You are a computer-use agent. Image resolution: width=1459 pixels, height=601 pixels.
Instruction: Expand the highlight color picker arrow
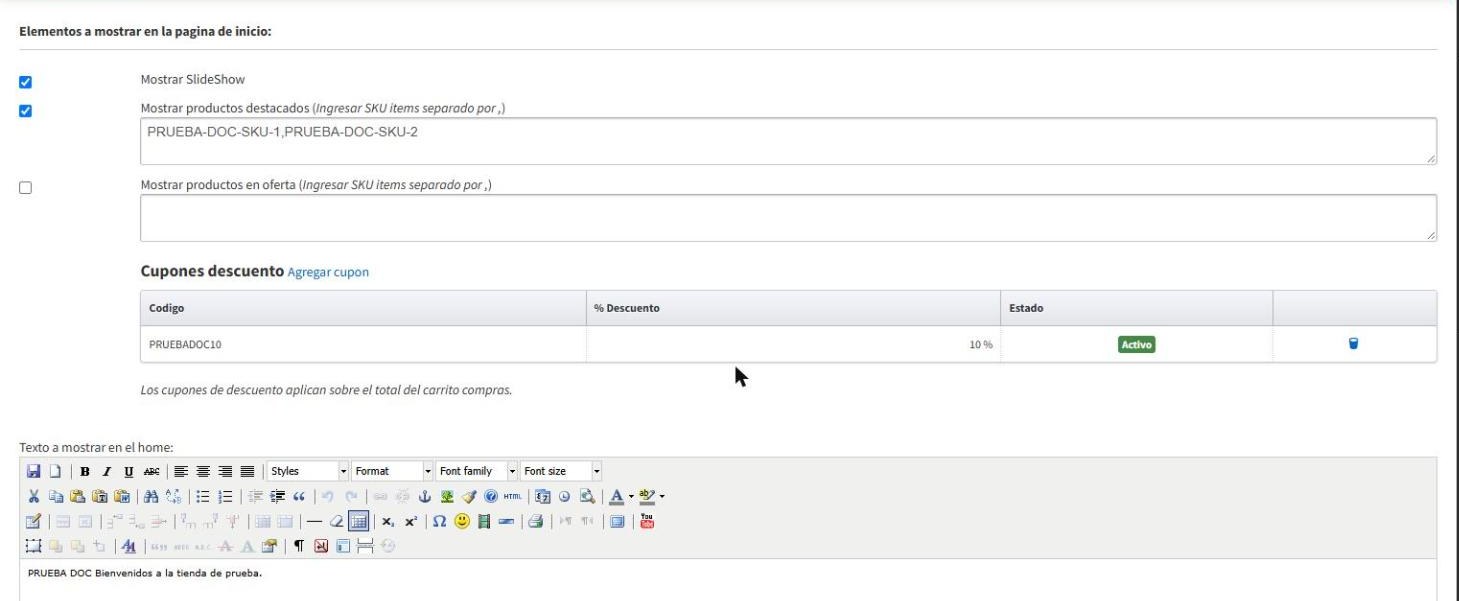click(x=661, y=496)
